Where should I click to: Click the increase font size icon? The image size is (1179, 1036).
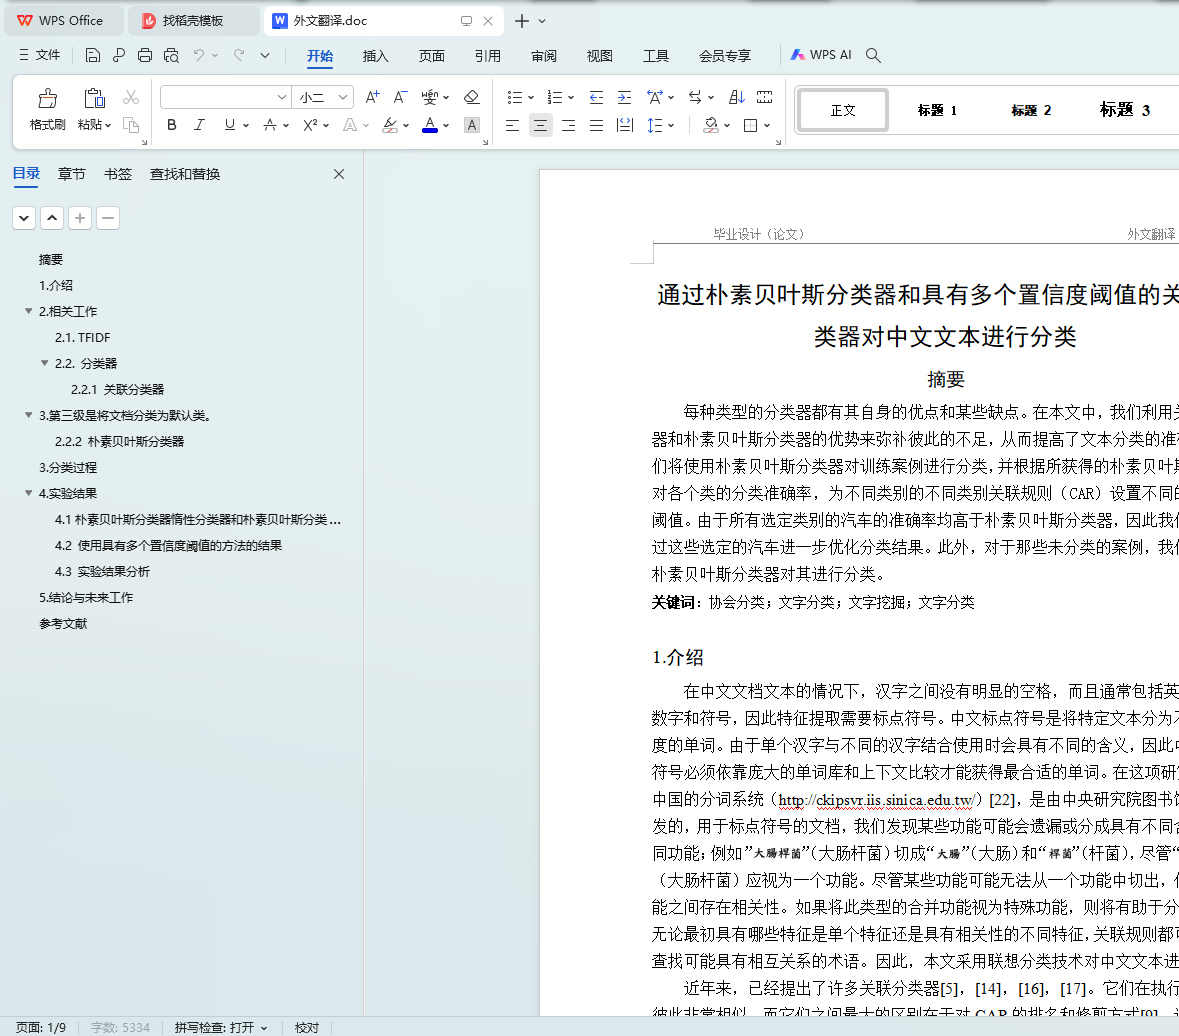(372, 97)
